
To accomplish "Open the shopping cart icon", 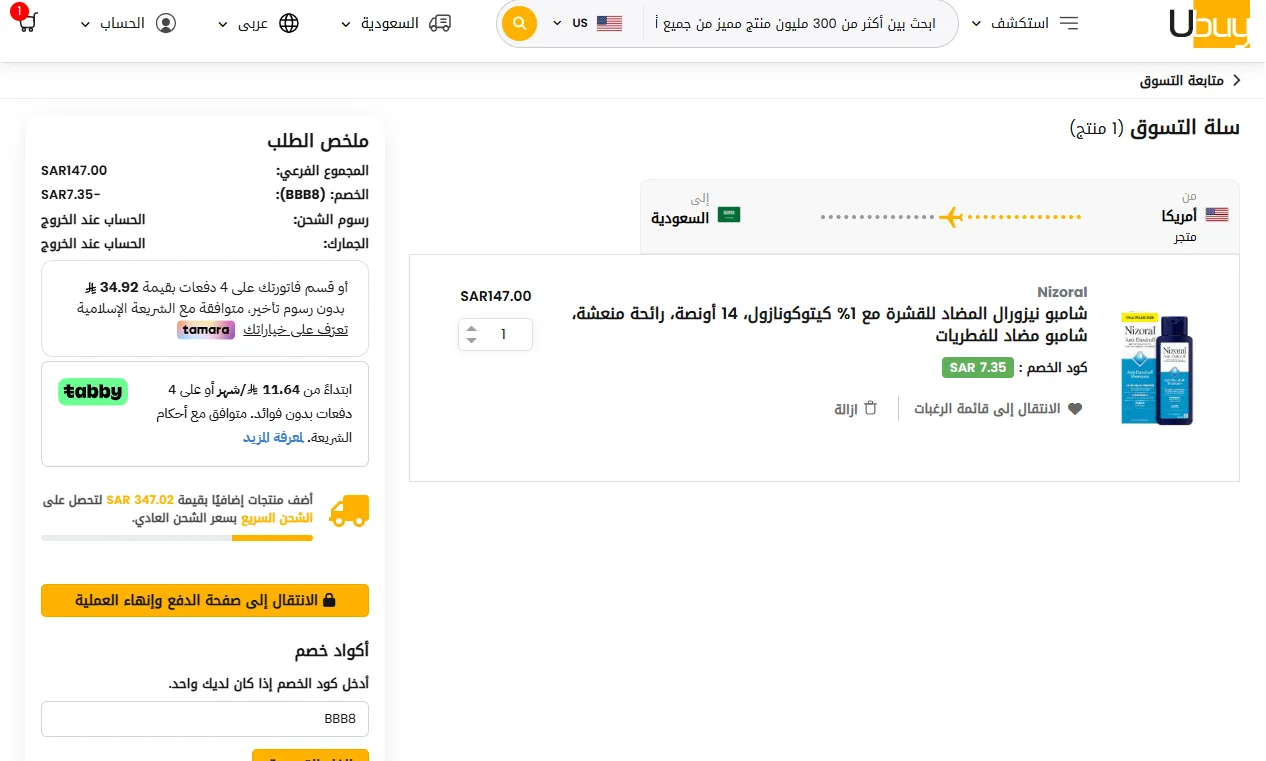I will click(28, 21).
